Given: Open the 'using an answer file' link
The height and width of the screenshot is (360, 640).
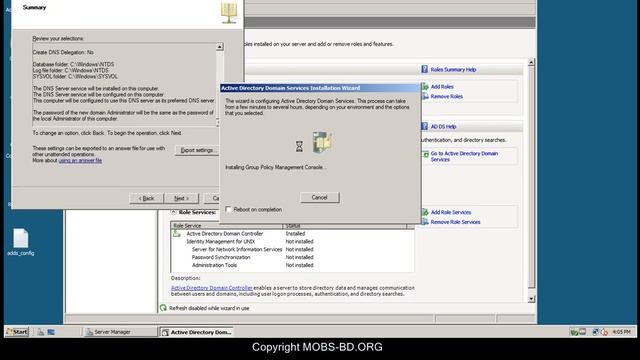Looking at the screenshot, I should (80, 160).
